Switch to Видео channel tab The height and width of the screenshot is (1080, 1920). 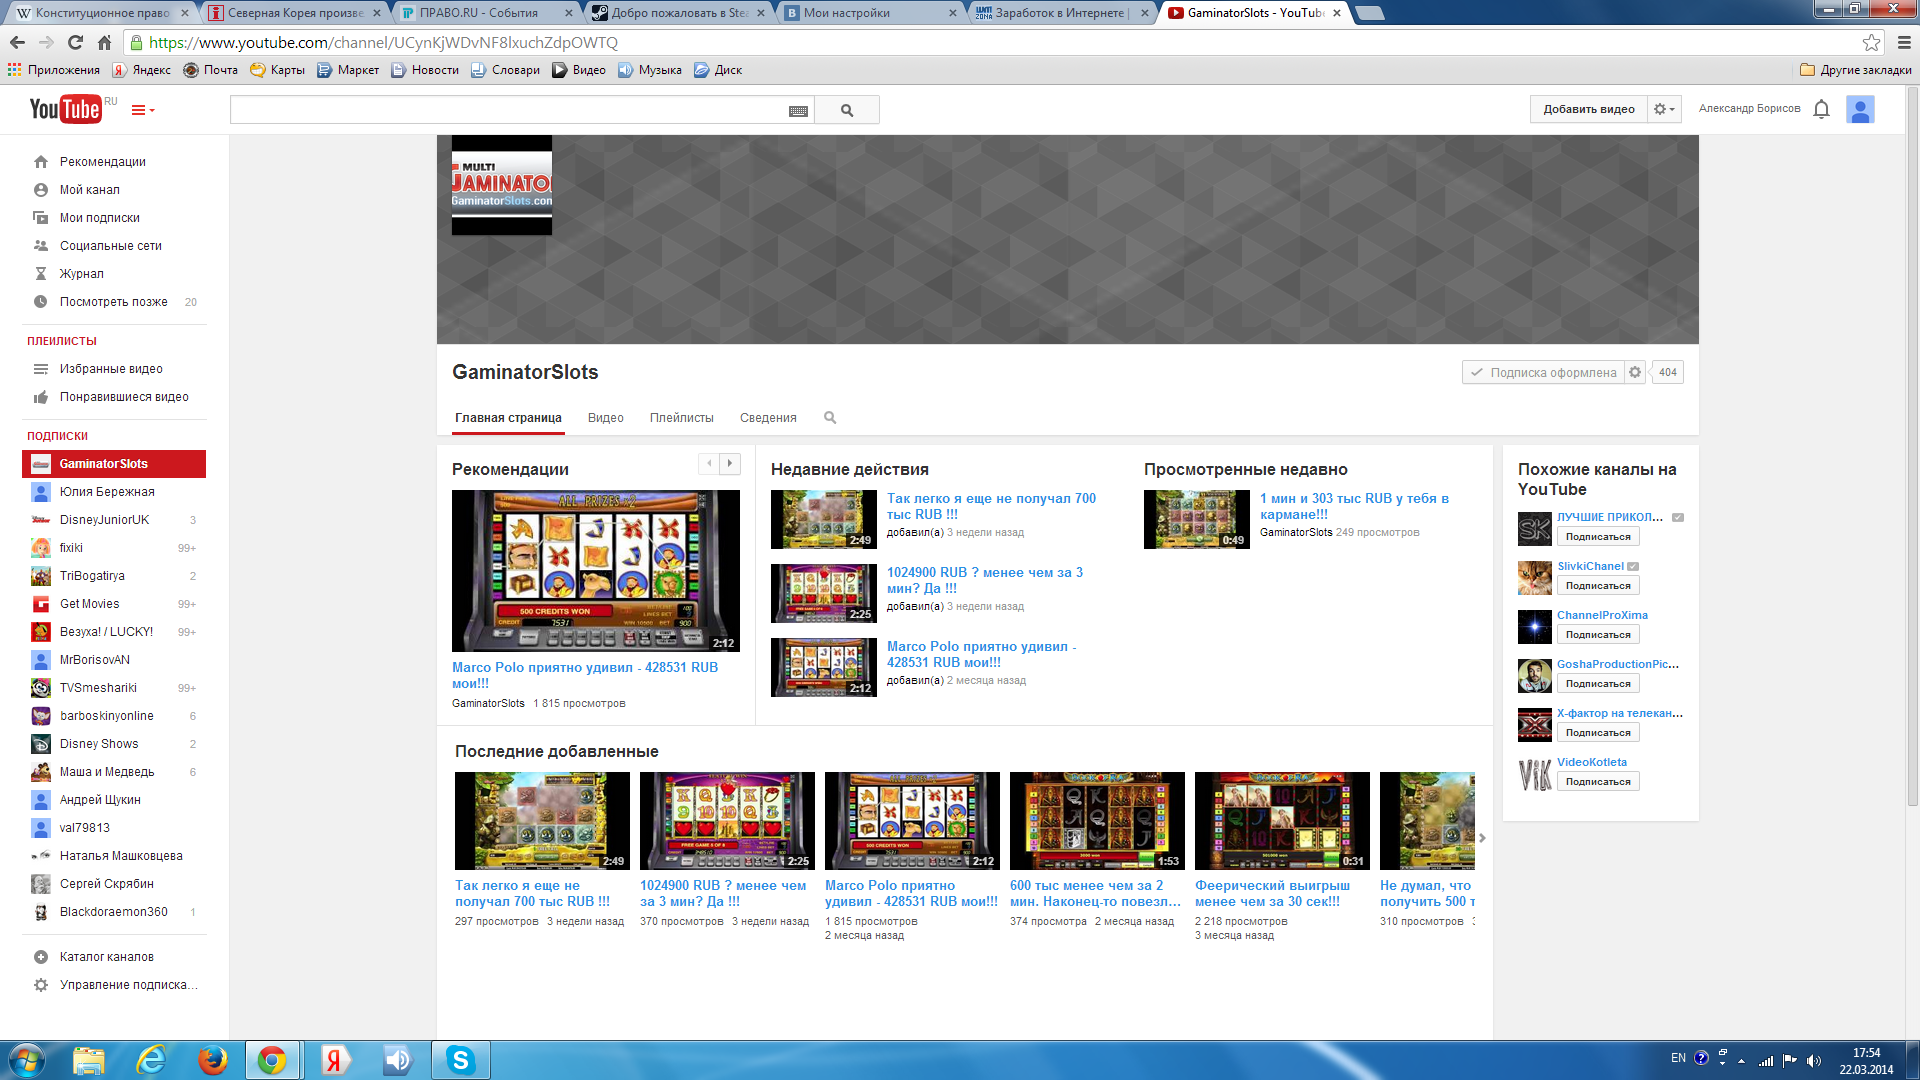tap(605, 418)
